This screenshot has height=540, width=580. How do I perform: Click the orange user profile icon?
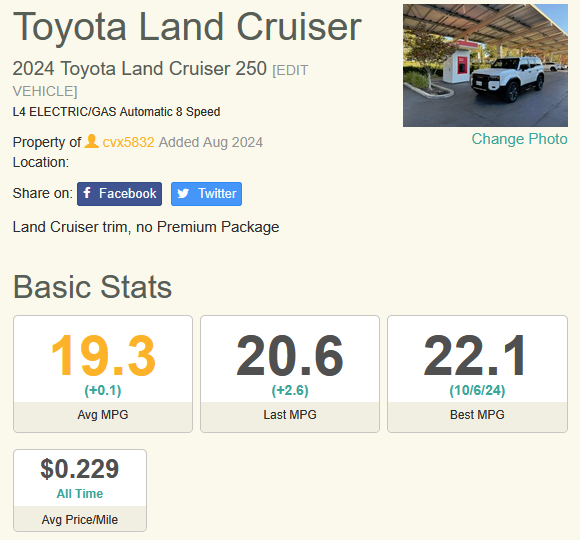point(91,141)
